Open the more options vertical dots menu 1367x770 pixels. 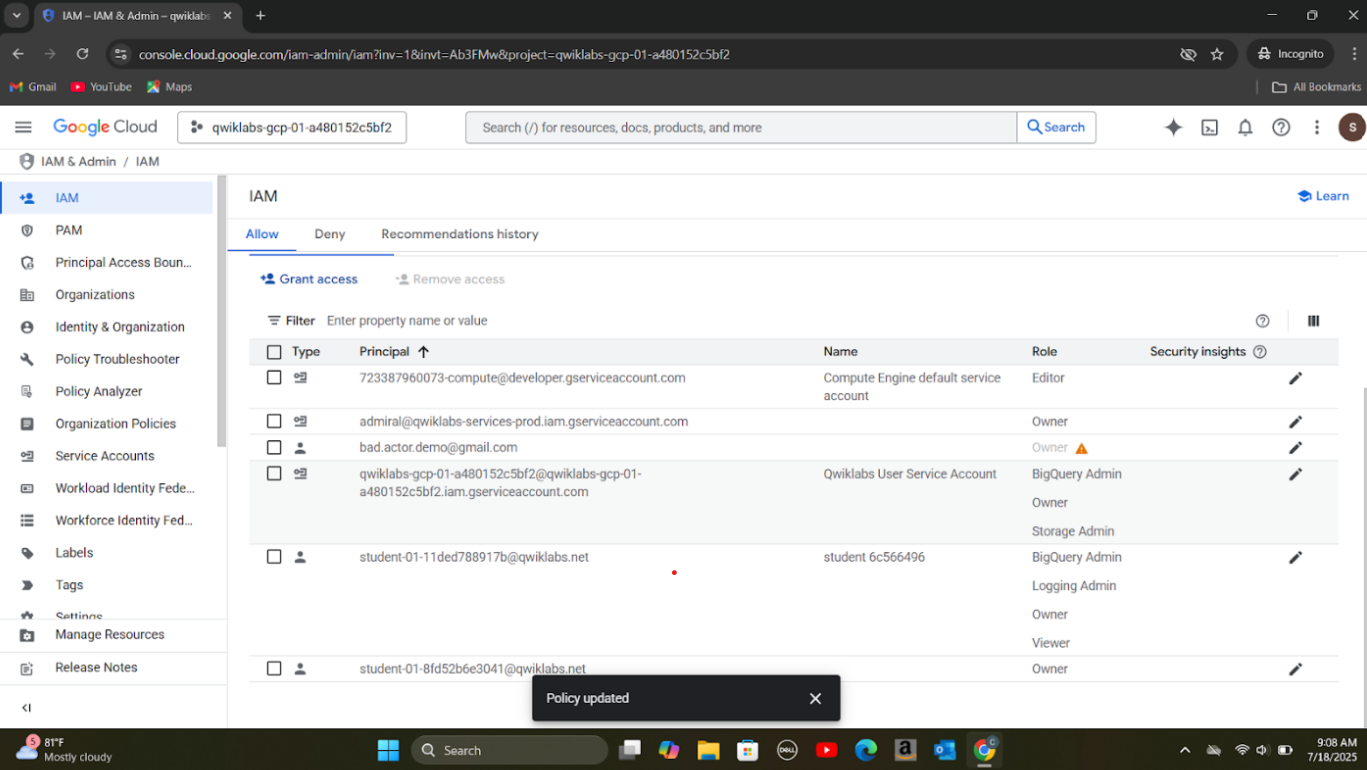[x=1317, y=127]
